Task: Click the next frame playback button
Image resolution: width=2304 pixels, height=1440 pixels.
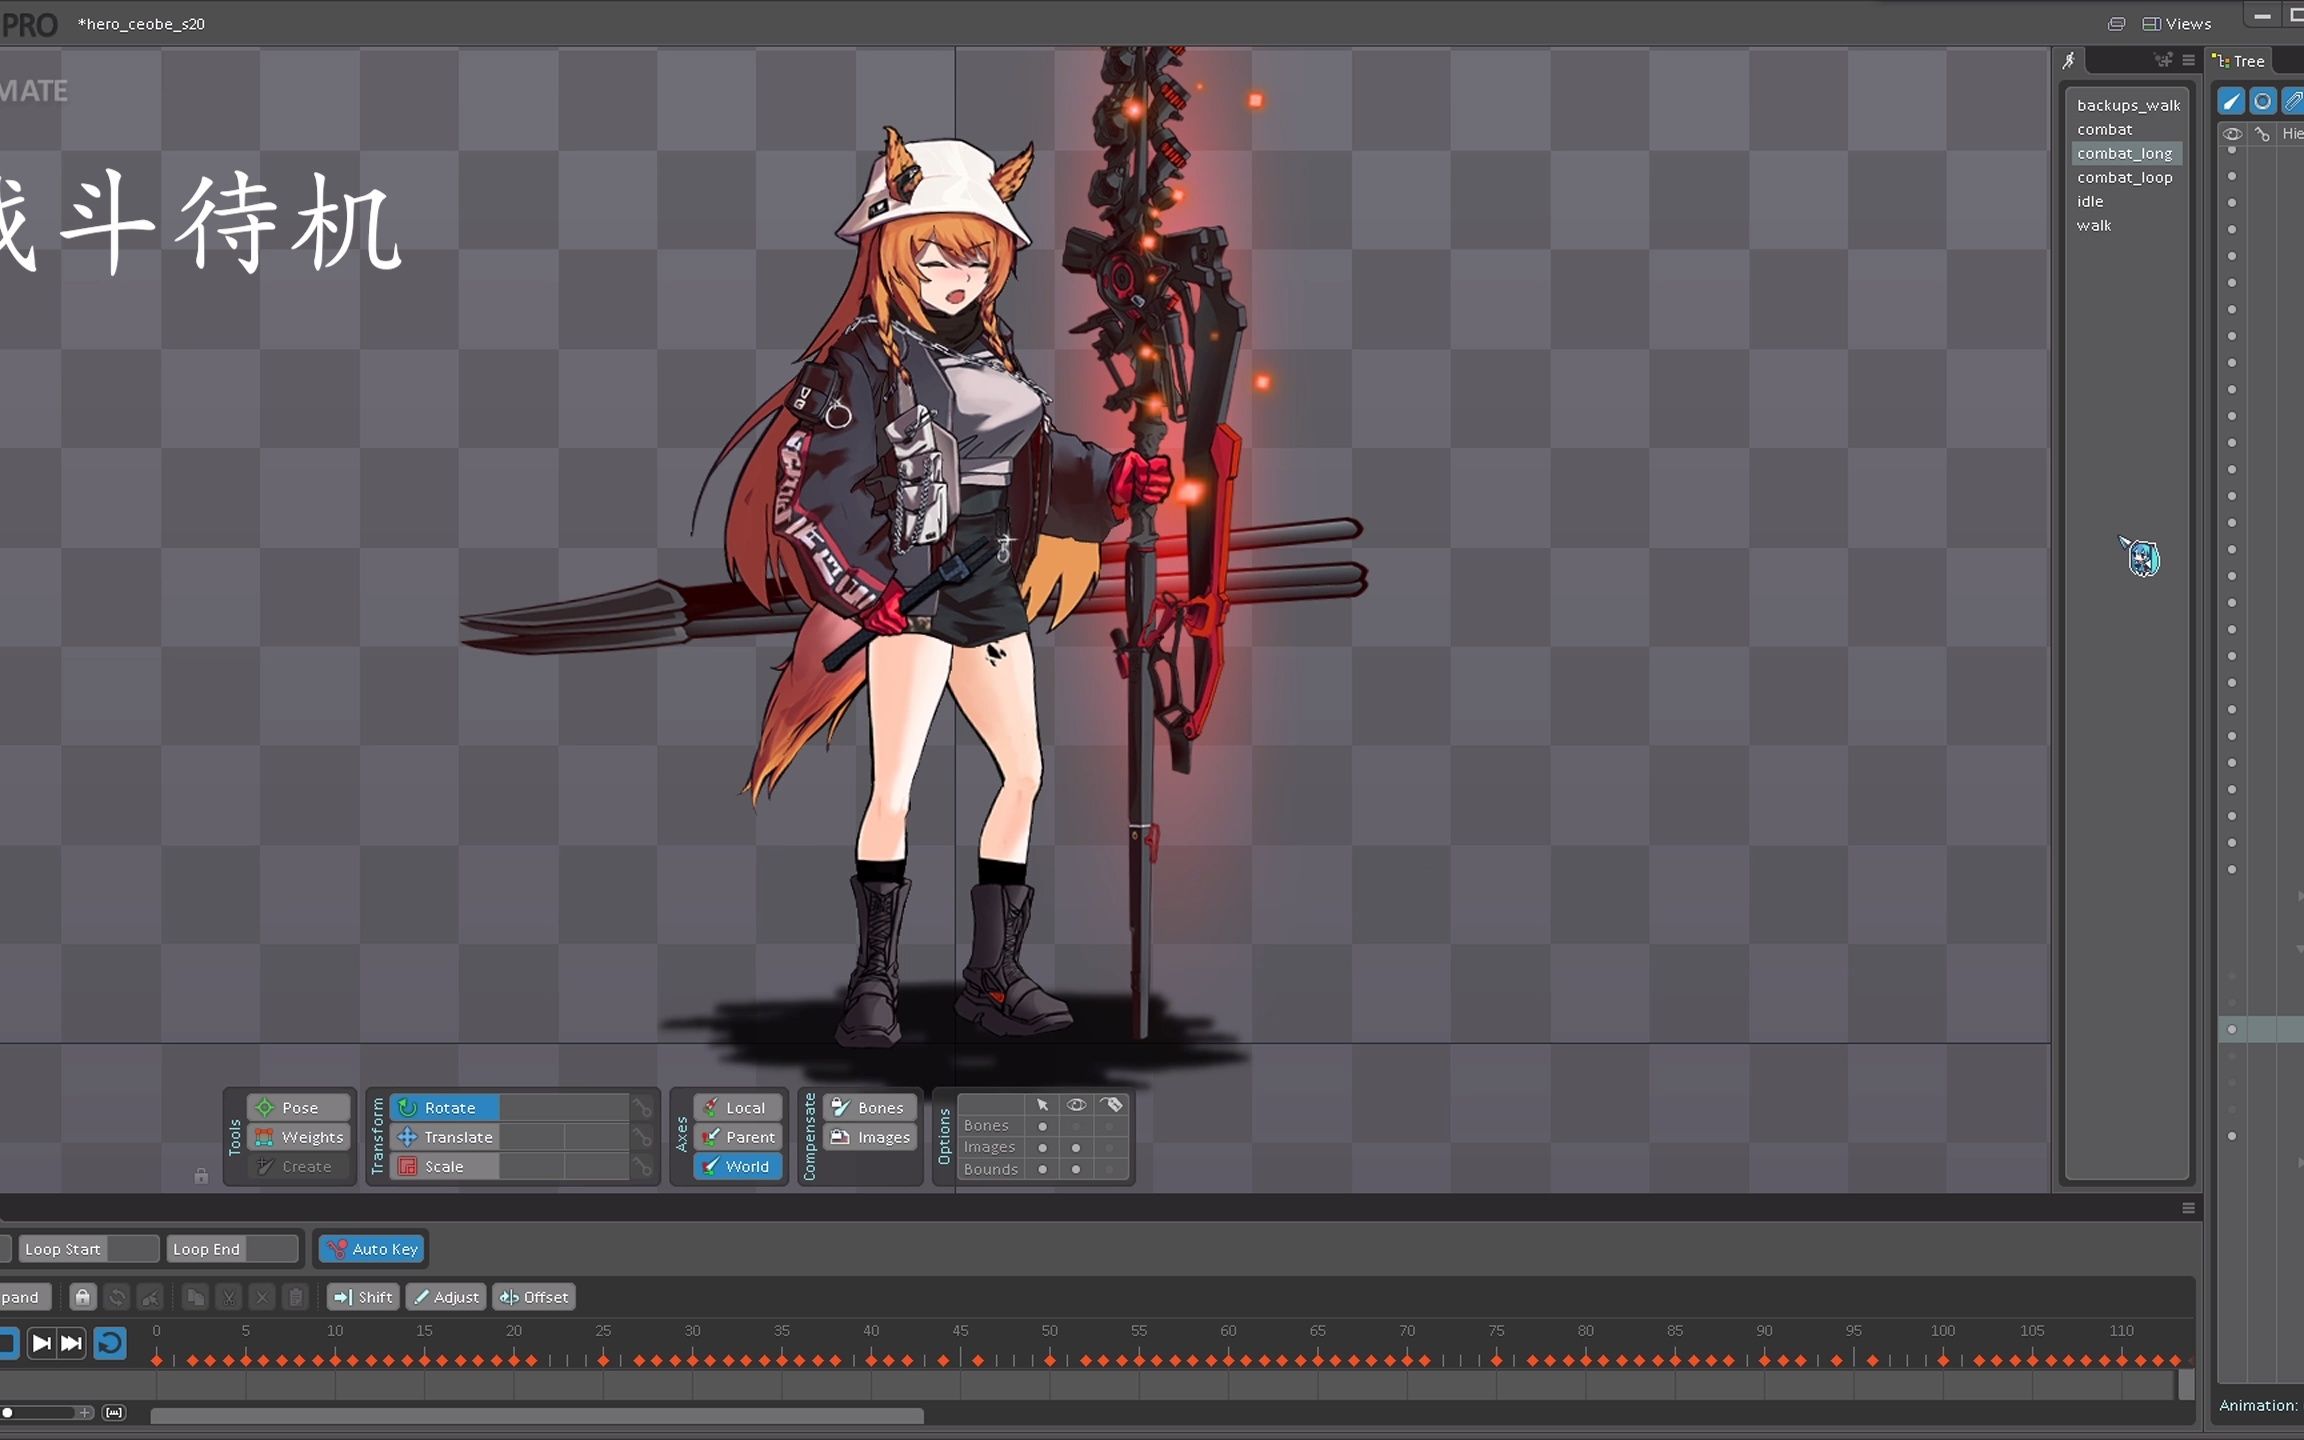Action: (x=41, y=1343)
